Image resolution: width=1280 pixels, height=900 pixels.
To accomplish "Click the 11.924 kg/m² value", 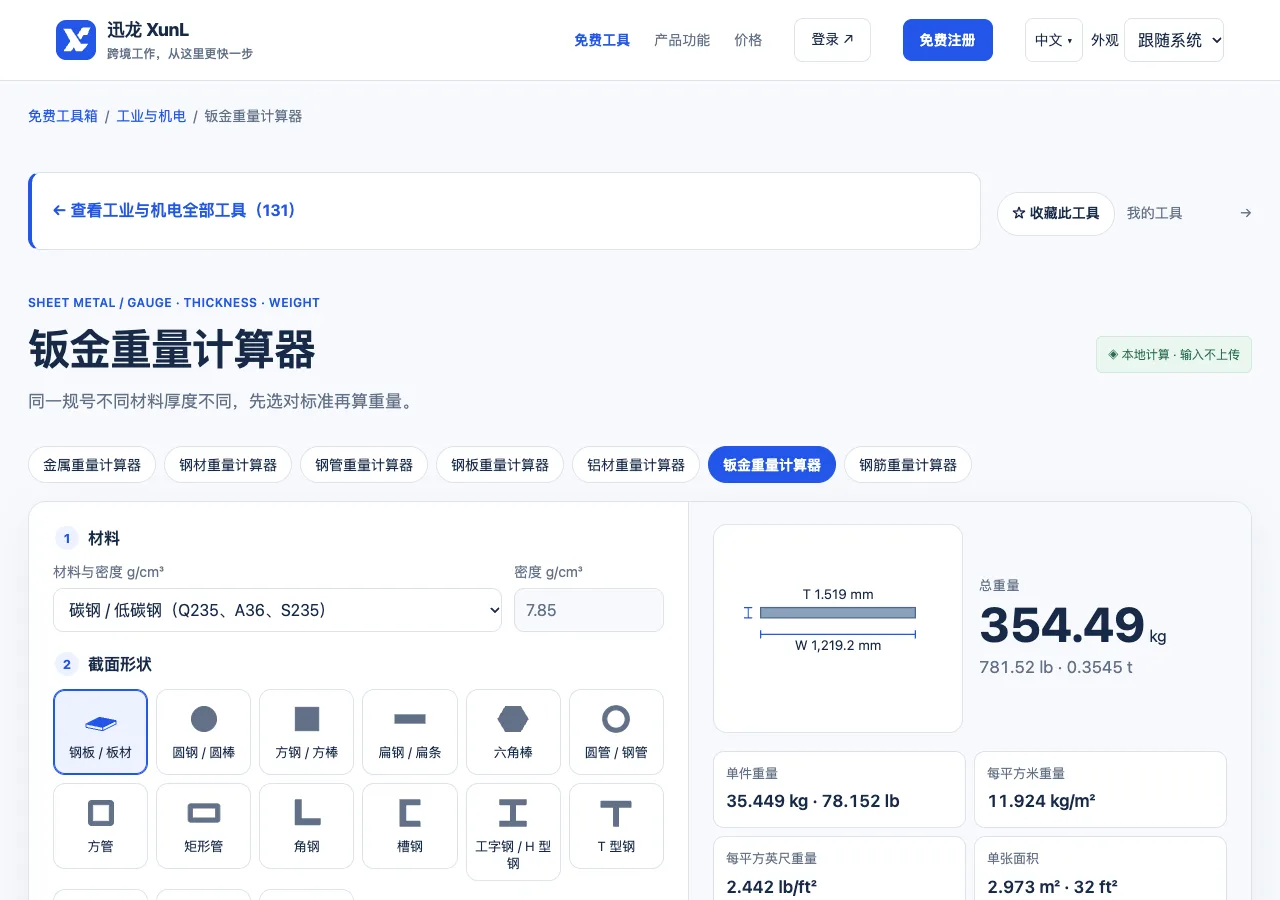I will point(1041,801).
